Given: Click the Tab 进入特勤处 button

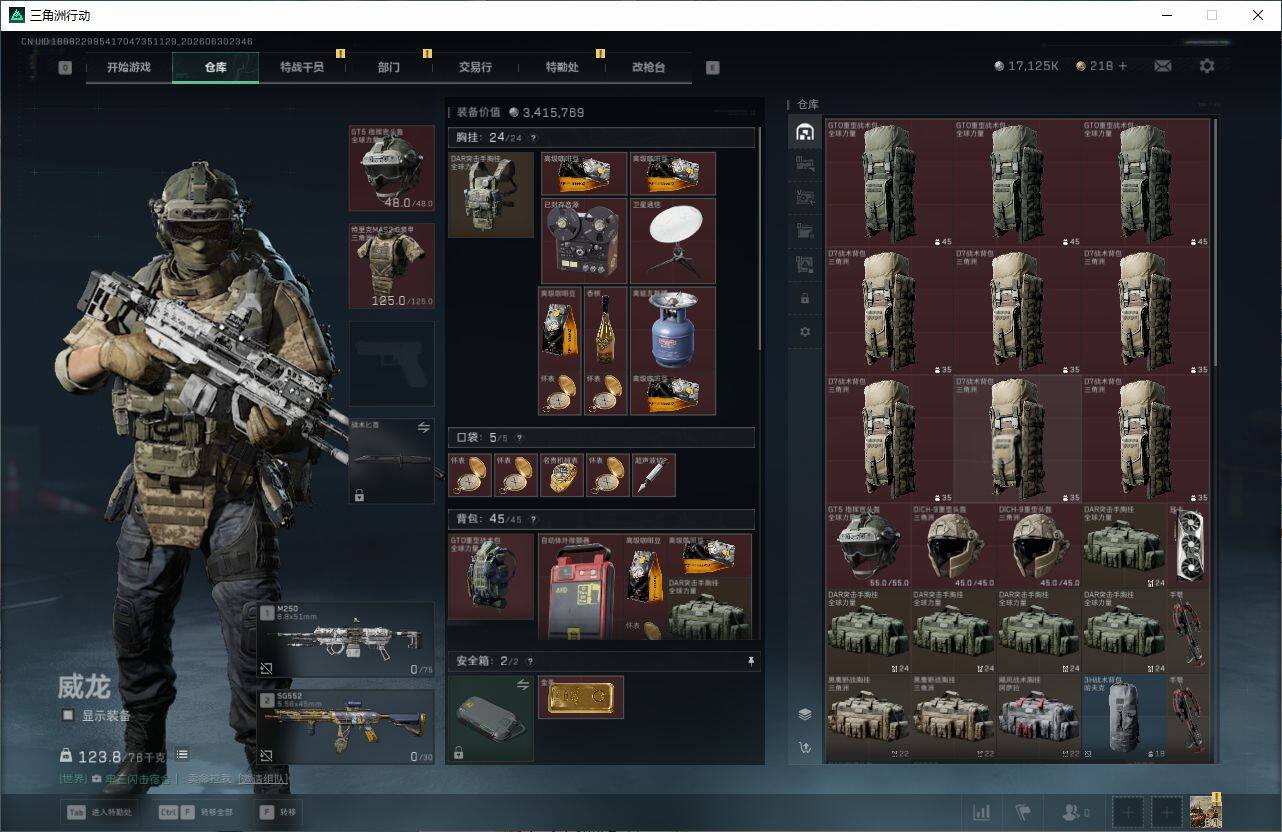Looking at the screenshot, I should click(99, 812).
